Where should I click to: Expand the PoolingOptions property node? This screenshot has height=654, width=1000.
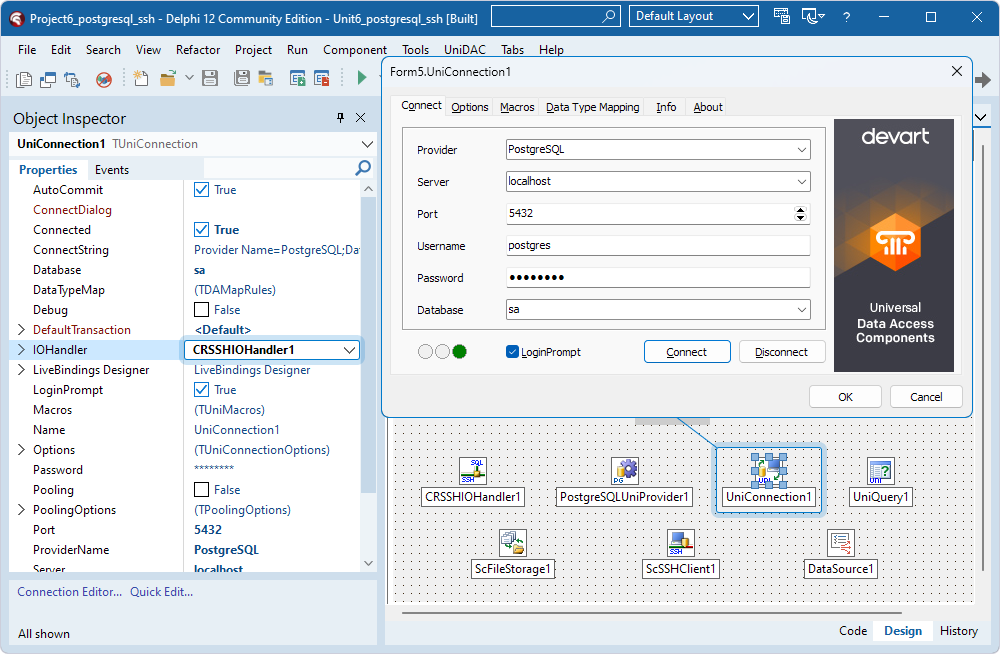(x=22, y=510)
